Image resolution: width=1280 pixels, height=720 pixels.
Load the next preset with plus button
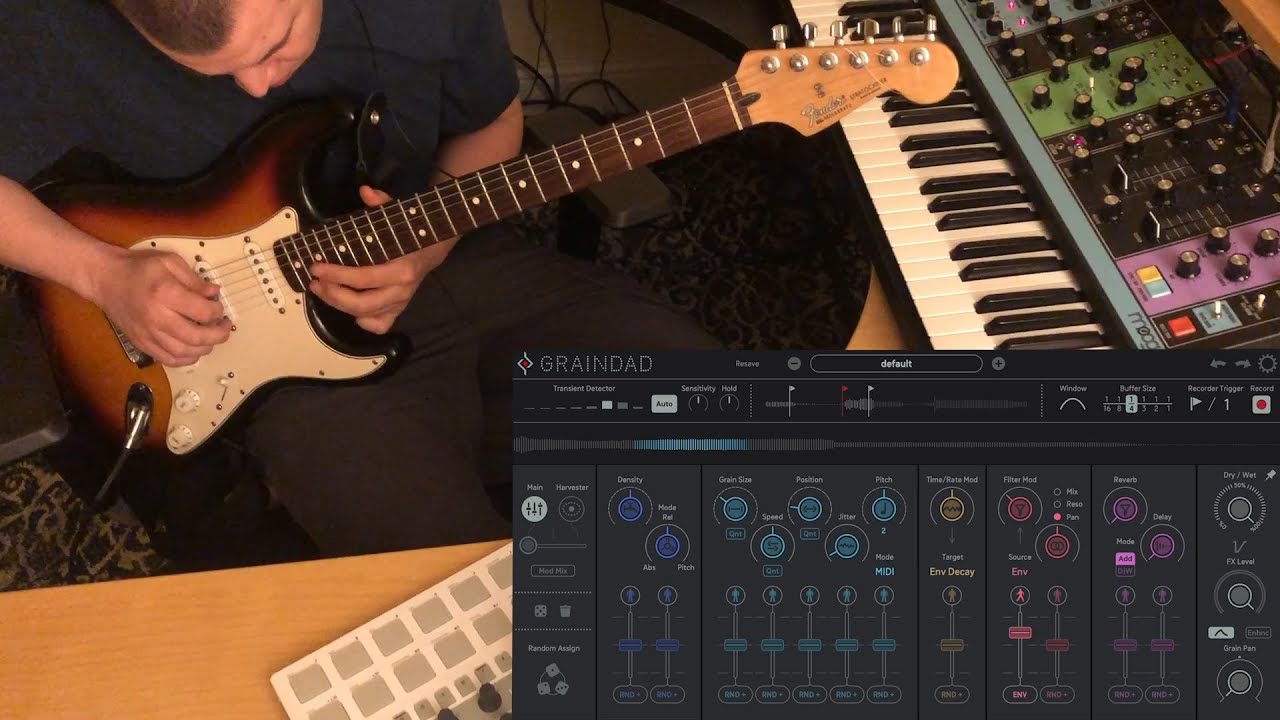[998, 364]
